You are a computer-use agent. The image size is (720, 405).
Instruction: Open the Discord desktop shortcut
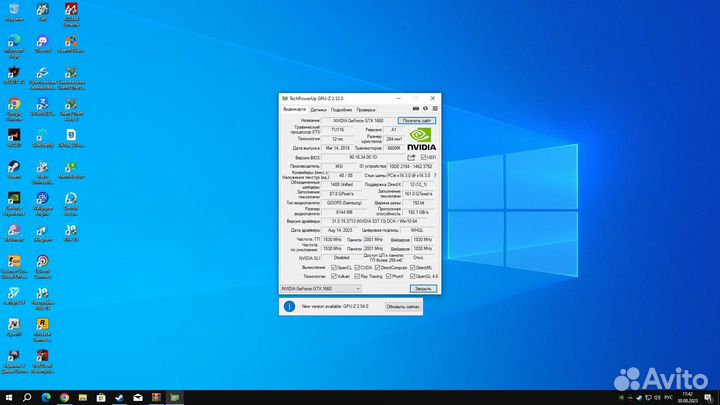(43, 44)
